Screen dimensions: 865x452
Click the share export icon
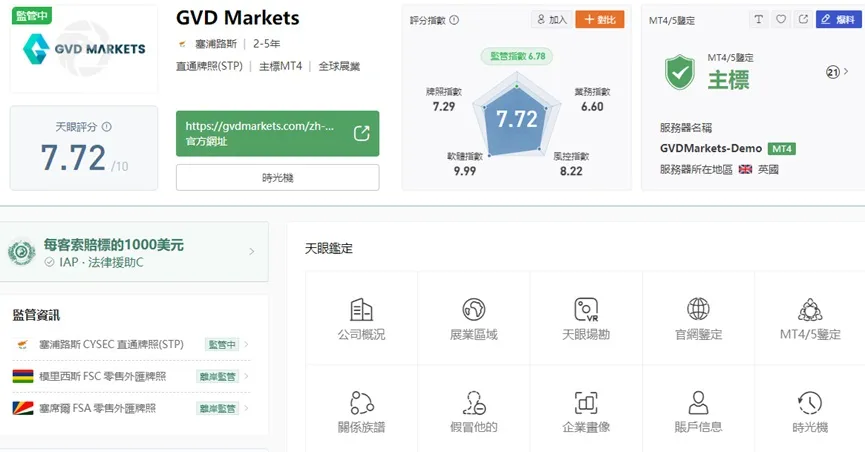click(x=803, y=19)
